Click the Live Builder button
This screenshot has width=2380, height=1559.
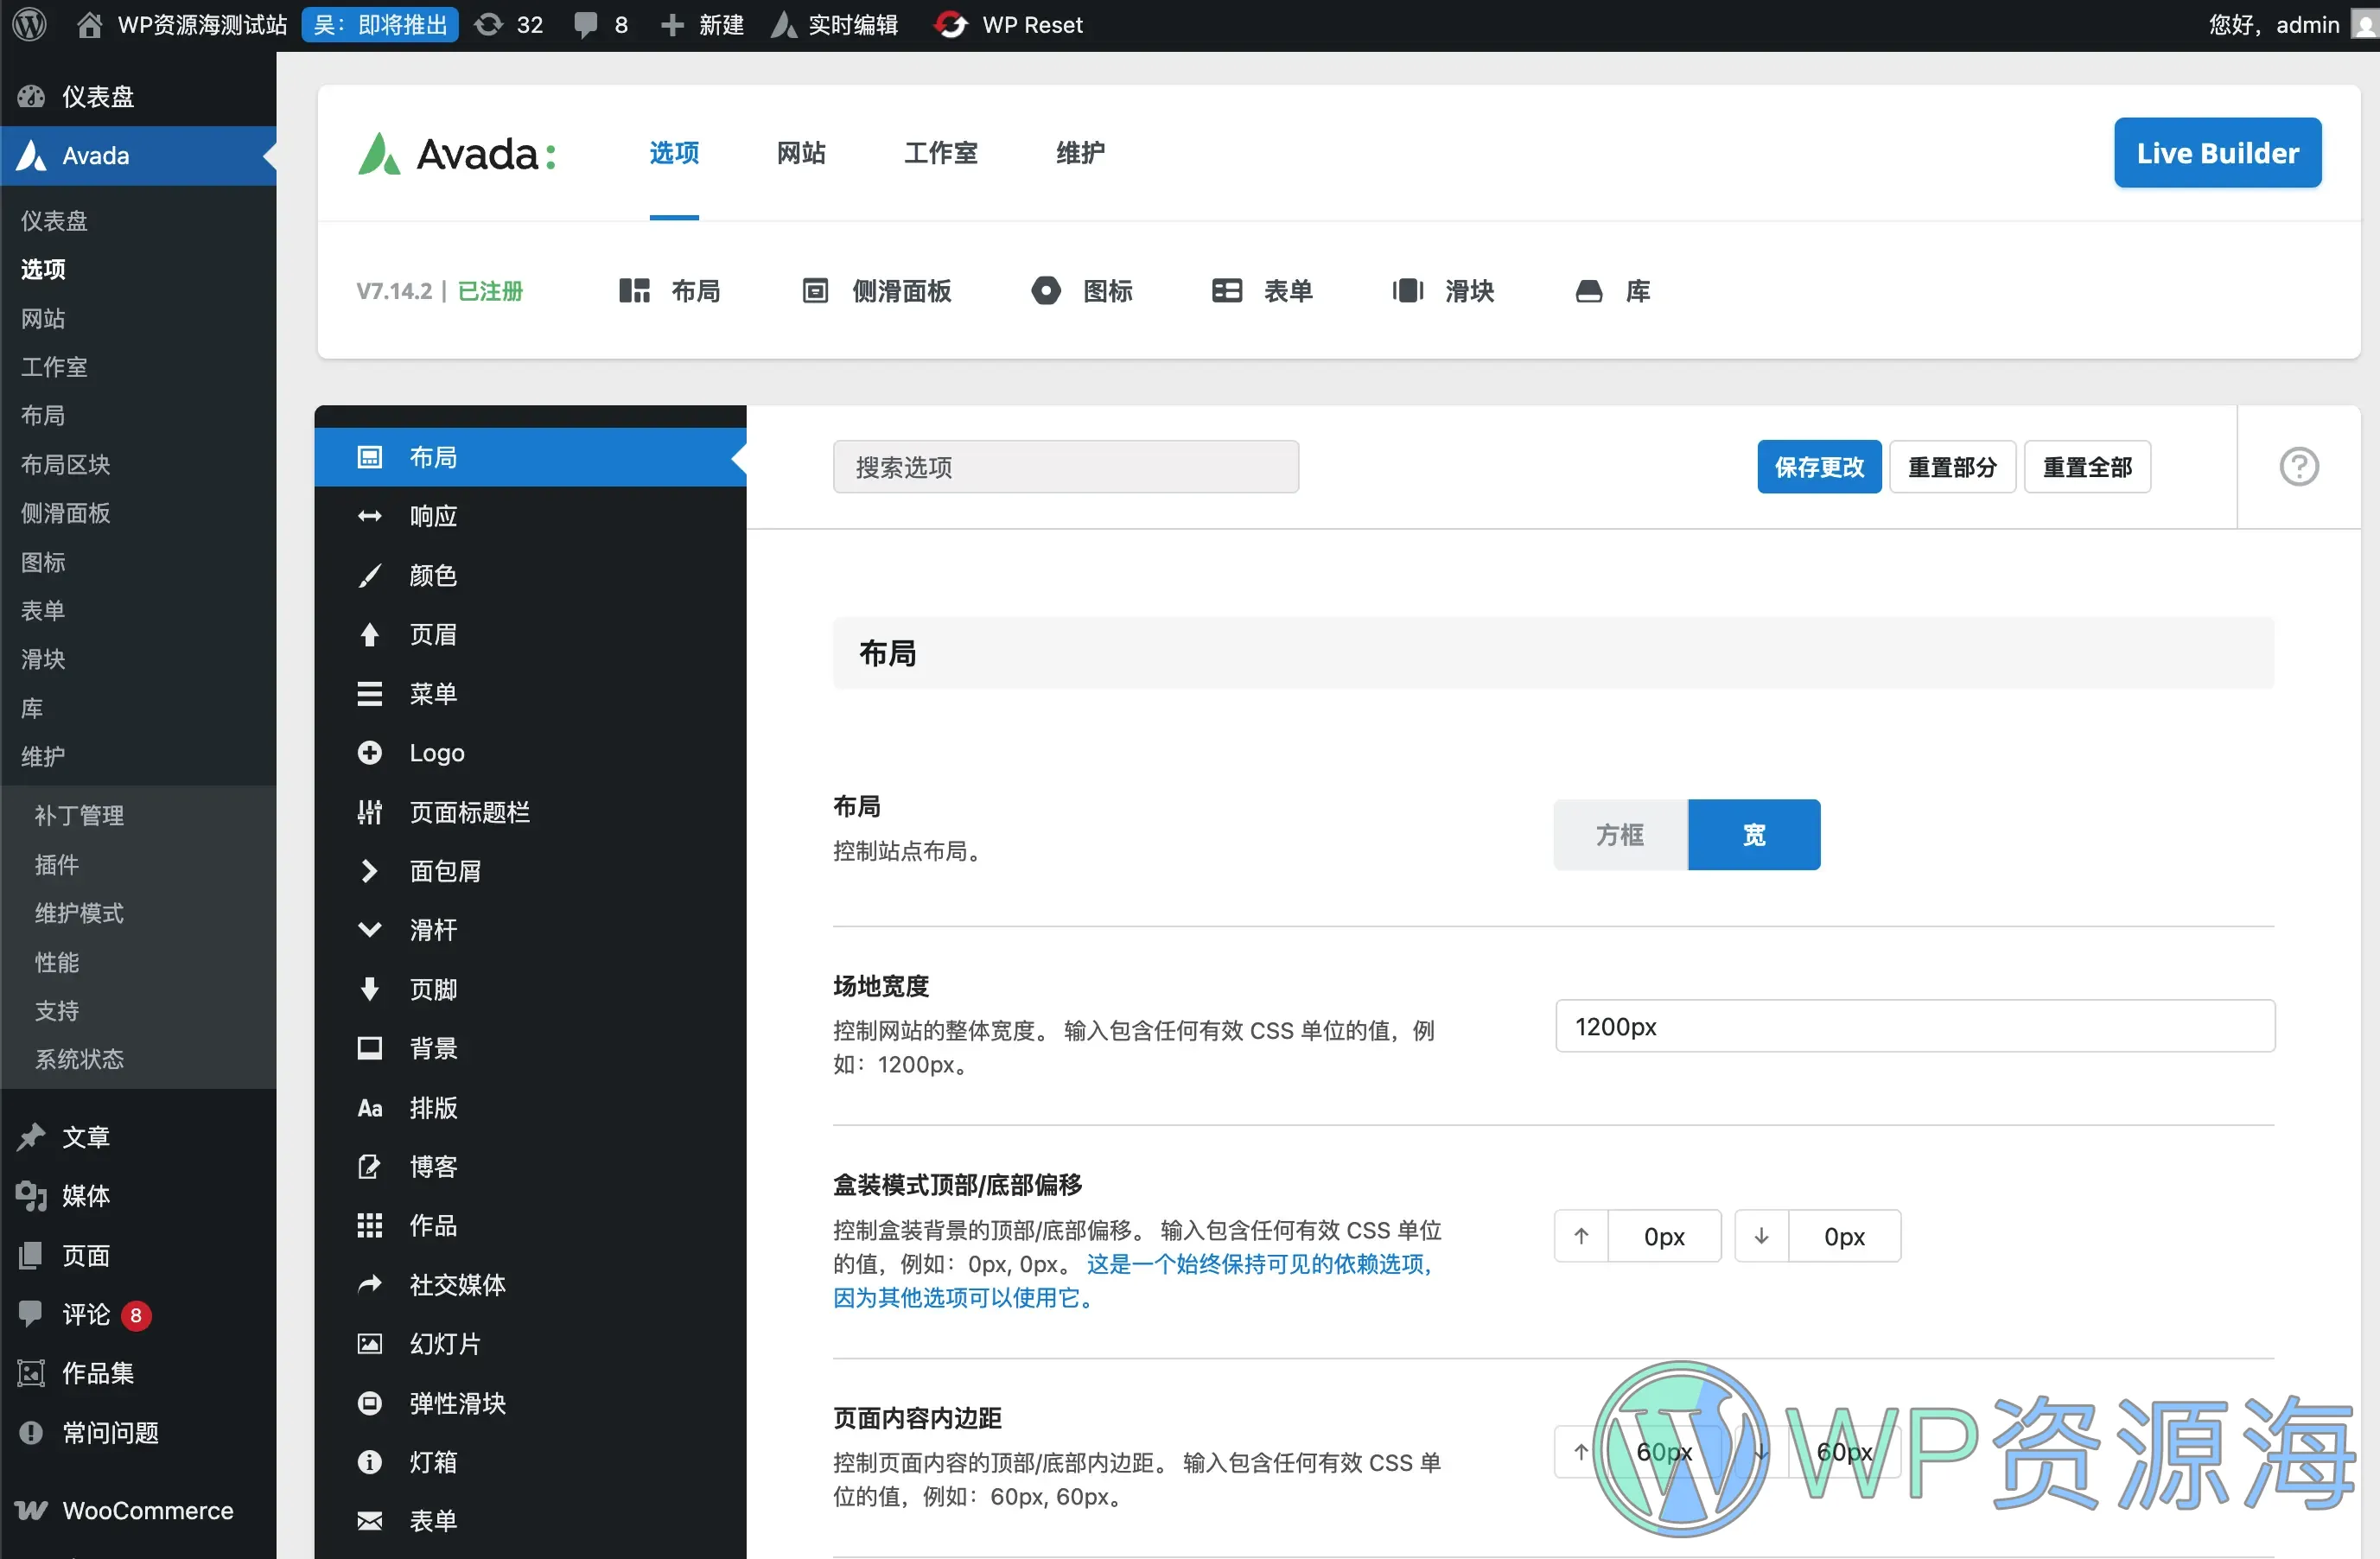pyautogui.click(x=2217, y=152)
